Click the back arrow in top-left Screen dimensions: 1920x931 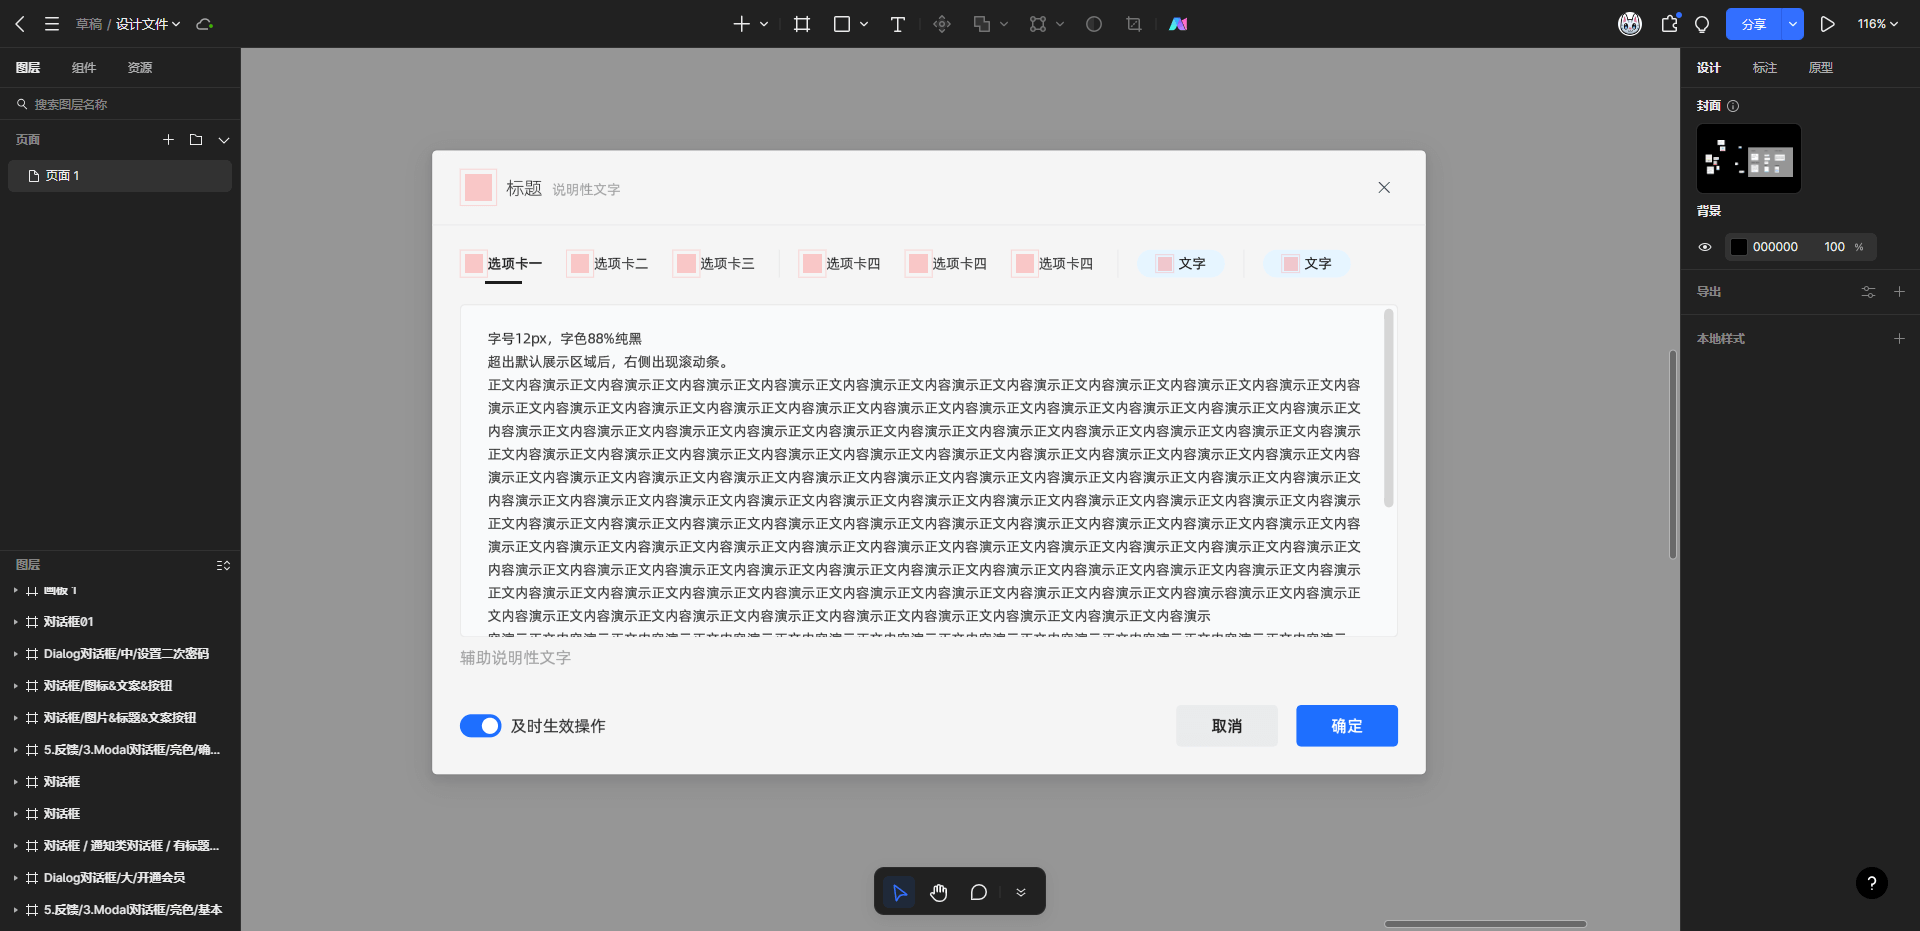(20, 24)
